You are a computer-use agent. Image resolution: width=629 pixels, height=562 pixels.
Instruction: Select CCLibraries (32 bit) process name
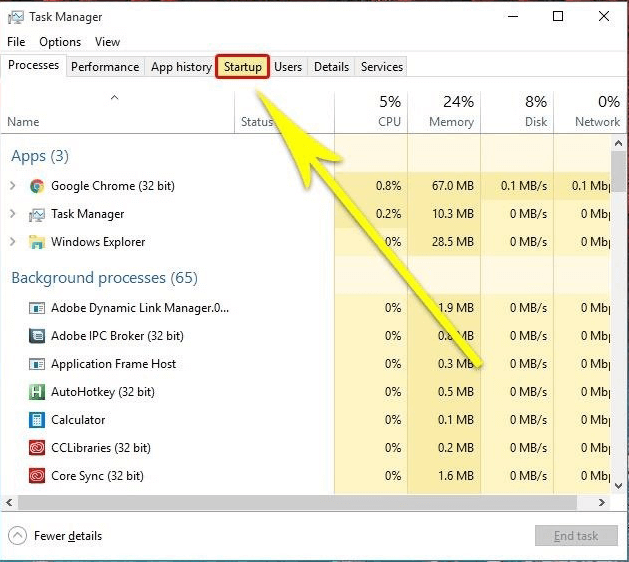(x=101, y=448)
